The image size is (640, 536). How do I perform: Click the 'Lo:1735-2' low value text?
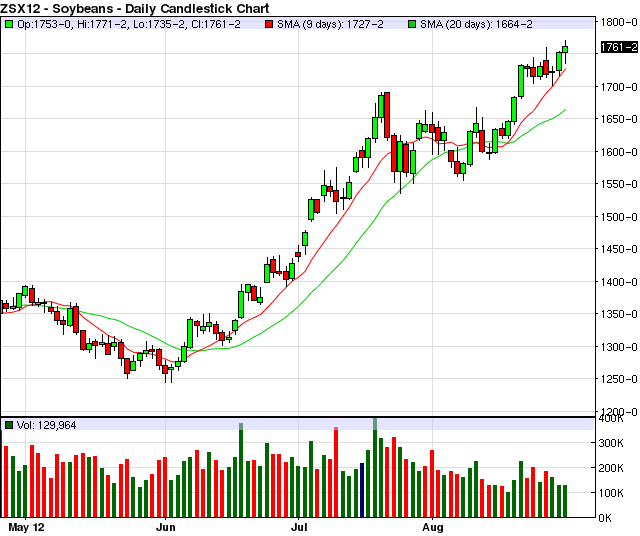[x=159, y=24]
